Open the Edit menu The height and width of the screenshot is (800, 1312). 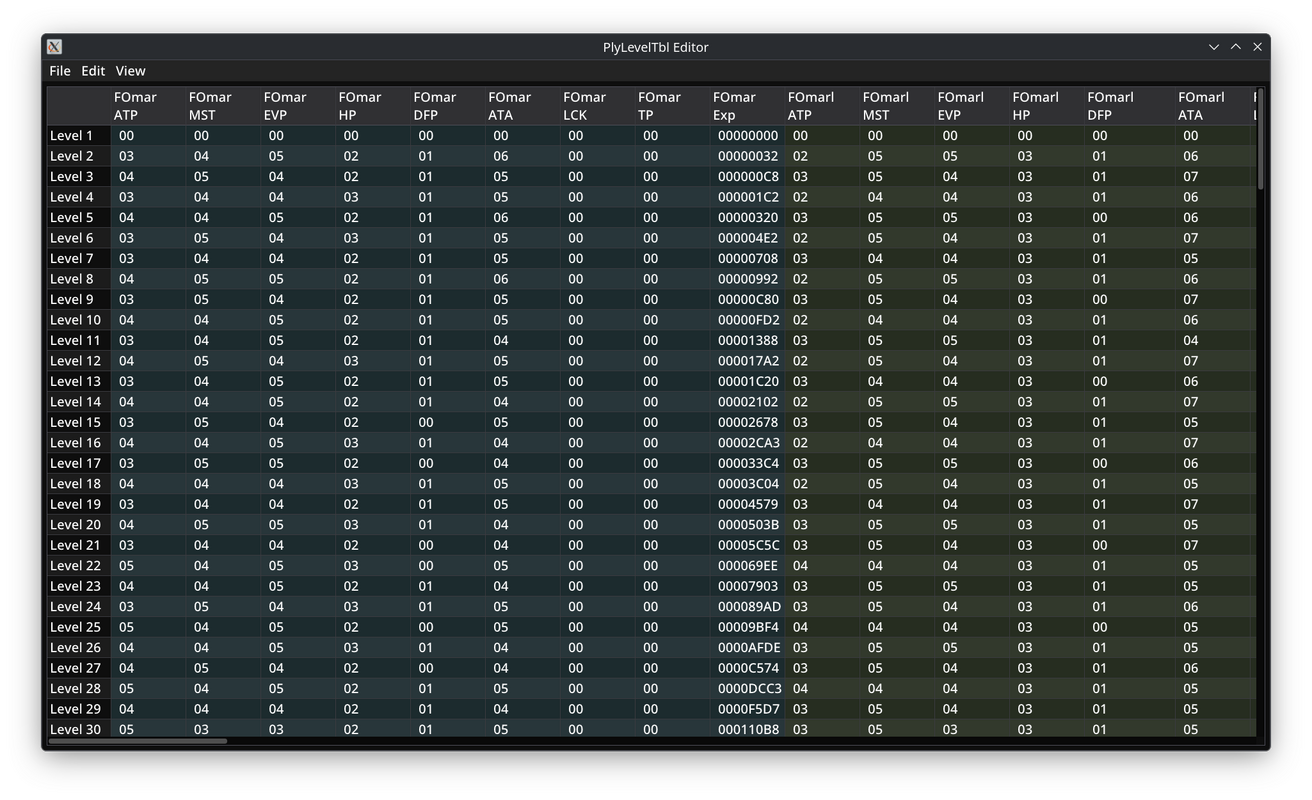(x=93, y=71)
